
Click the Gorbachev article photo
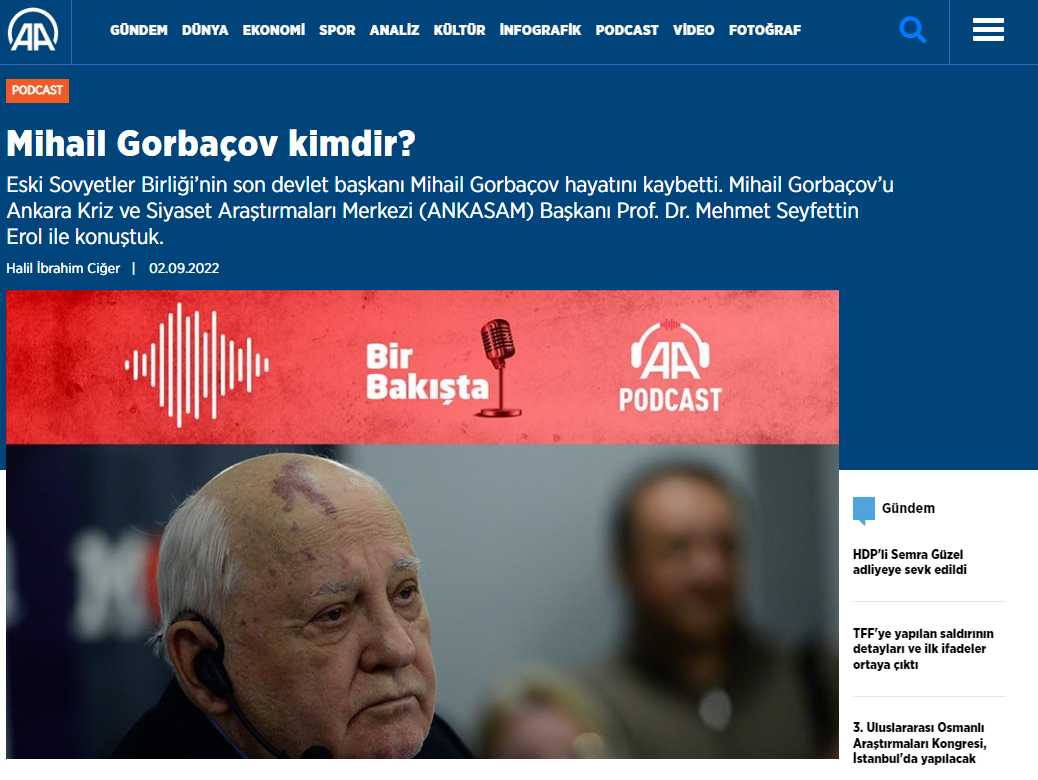(422, 601)
